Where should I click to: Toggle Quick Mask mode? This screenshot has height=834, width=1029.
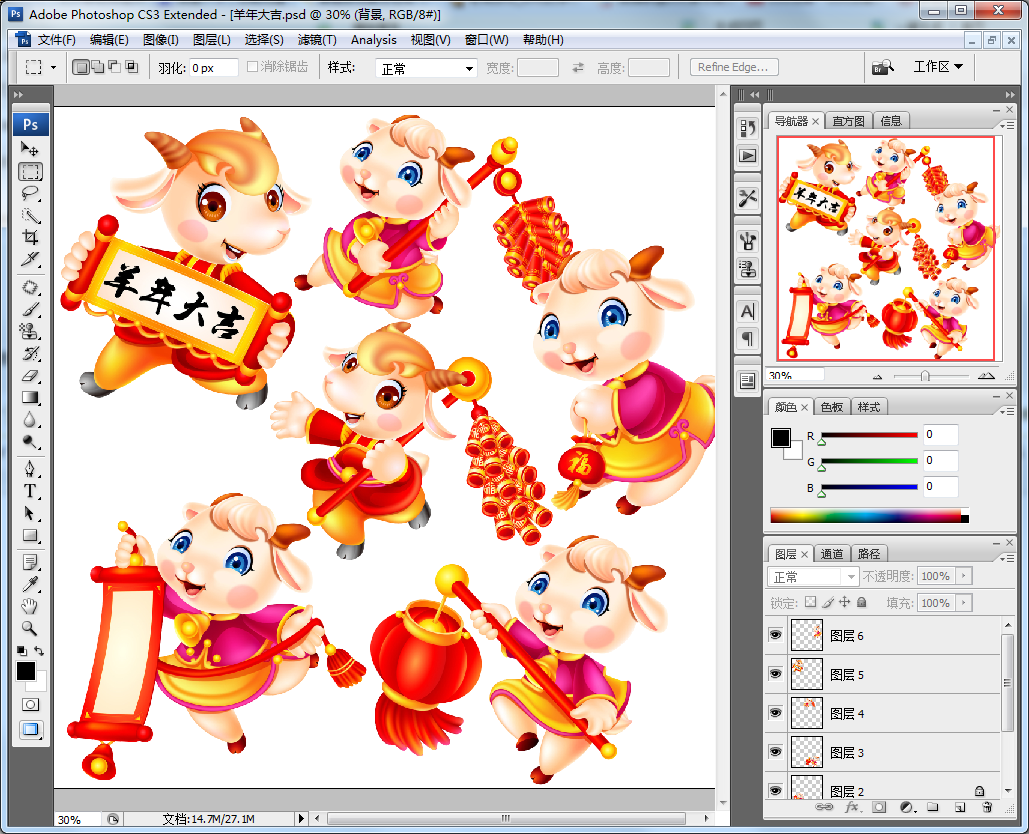[x=30, y=705]
